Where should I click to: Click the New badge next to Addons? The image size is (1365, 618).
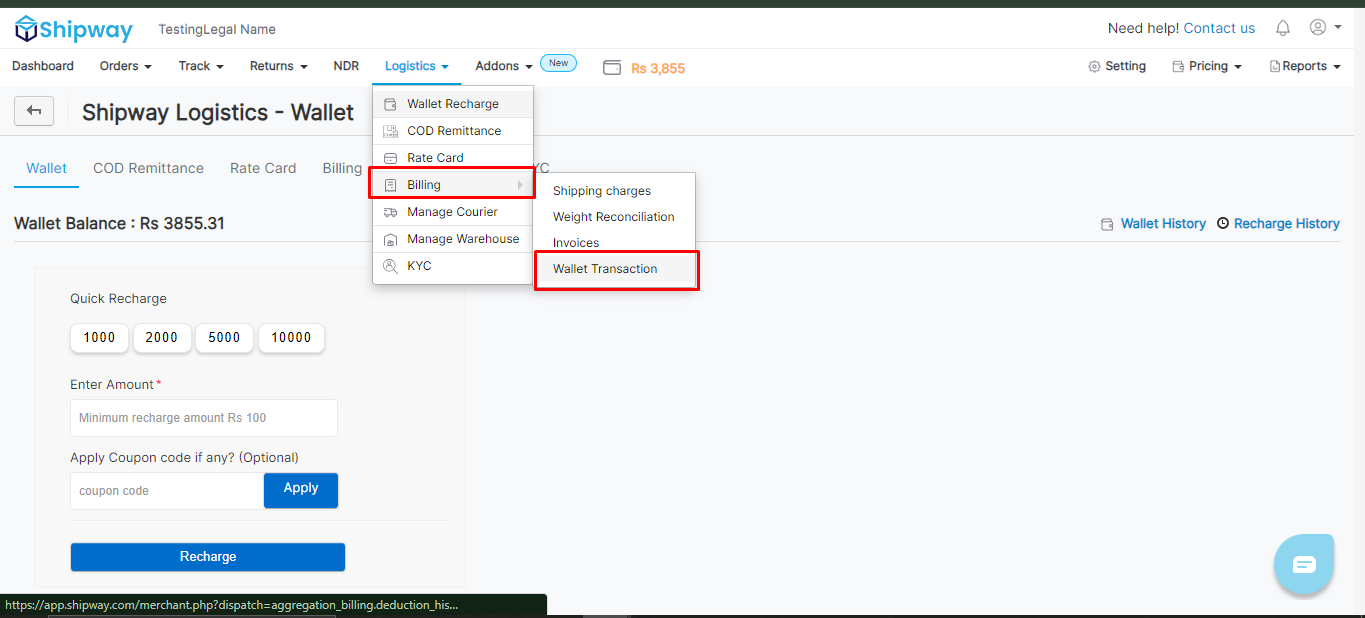coord(559,63)
